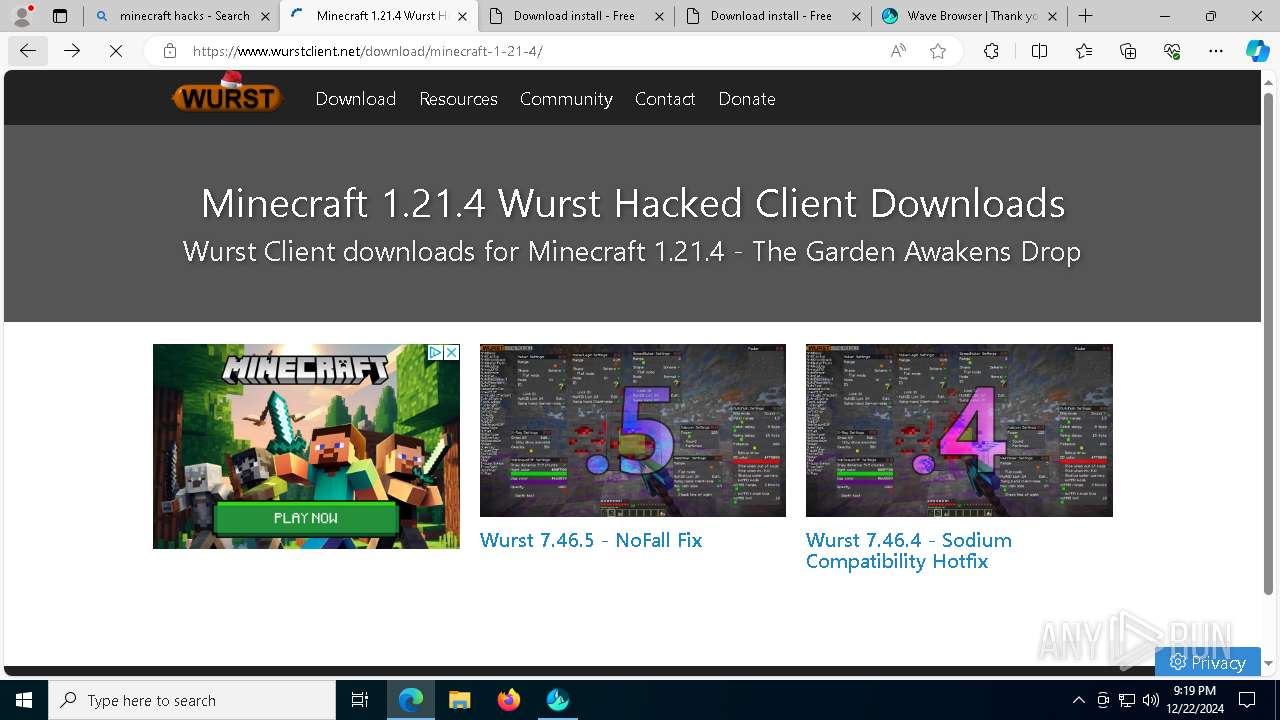
Task: Open the Collections icon
Action: pyautogui.click(x=1128, y=51)
